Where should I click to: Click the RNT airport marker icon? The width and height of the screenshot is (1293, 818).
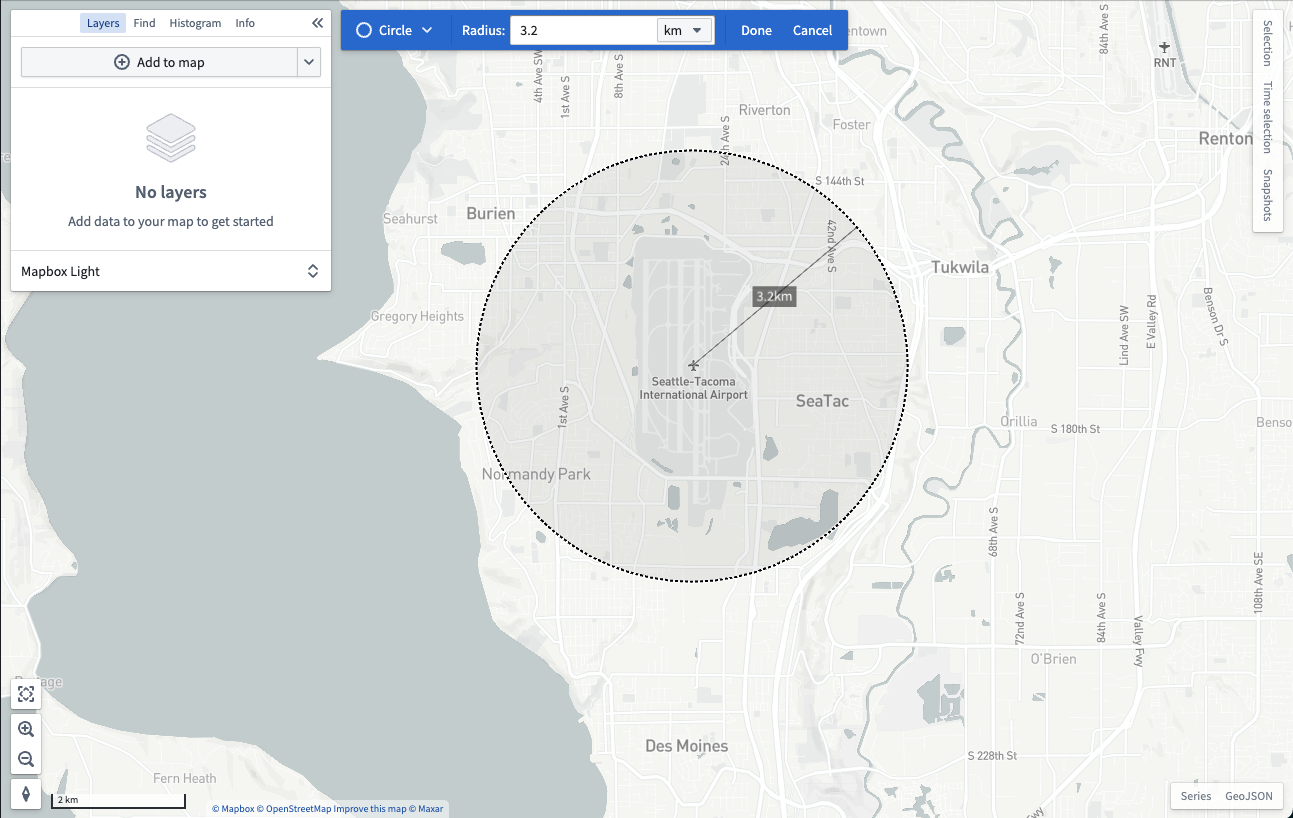coord(1164,47)
